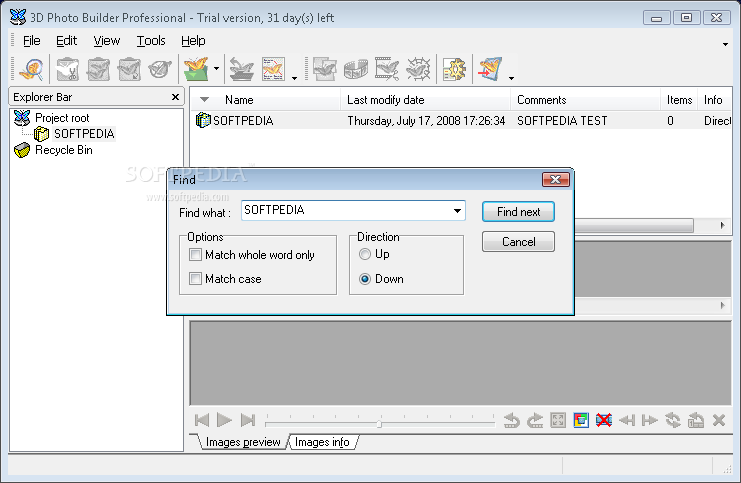Expand the green folder icon dropdown arrow
Image resolution: width=741 pixels, height=483 pixels.
coord(216,69)
